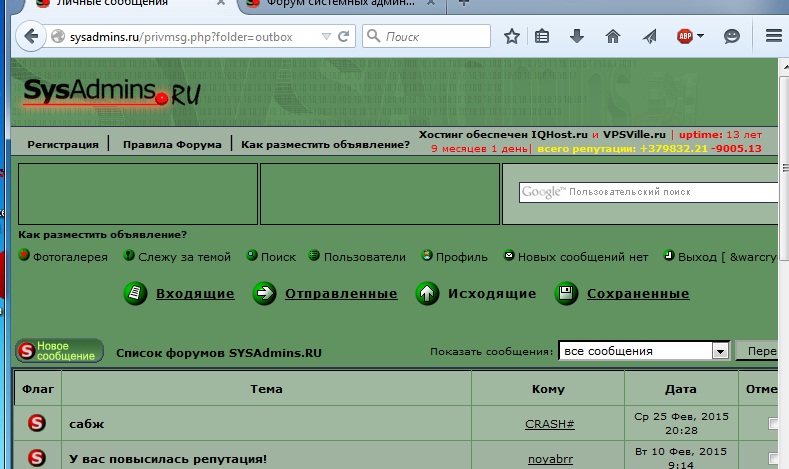Open the Регистрация link

pos(63,144)
